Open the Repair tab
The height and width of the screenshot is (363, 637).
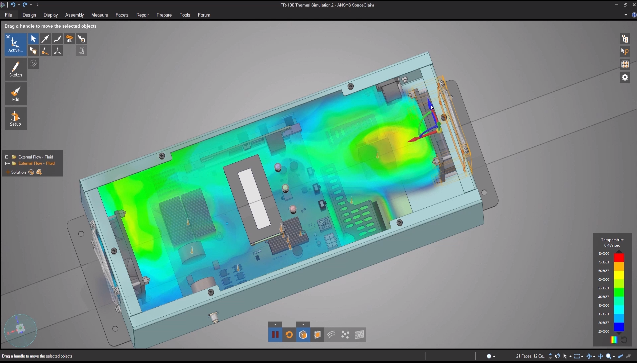pos(143,15)
